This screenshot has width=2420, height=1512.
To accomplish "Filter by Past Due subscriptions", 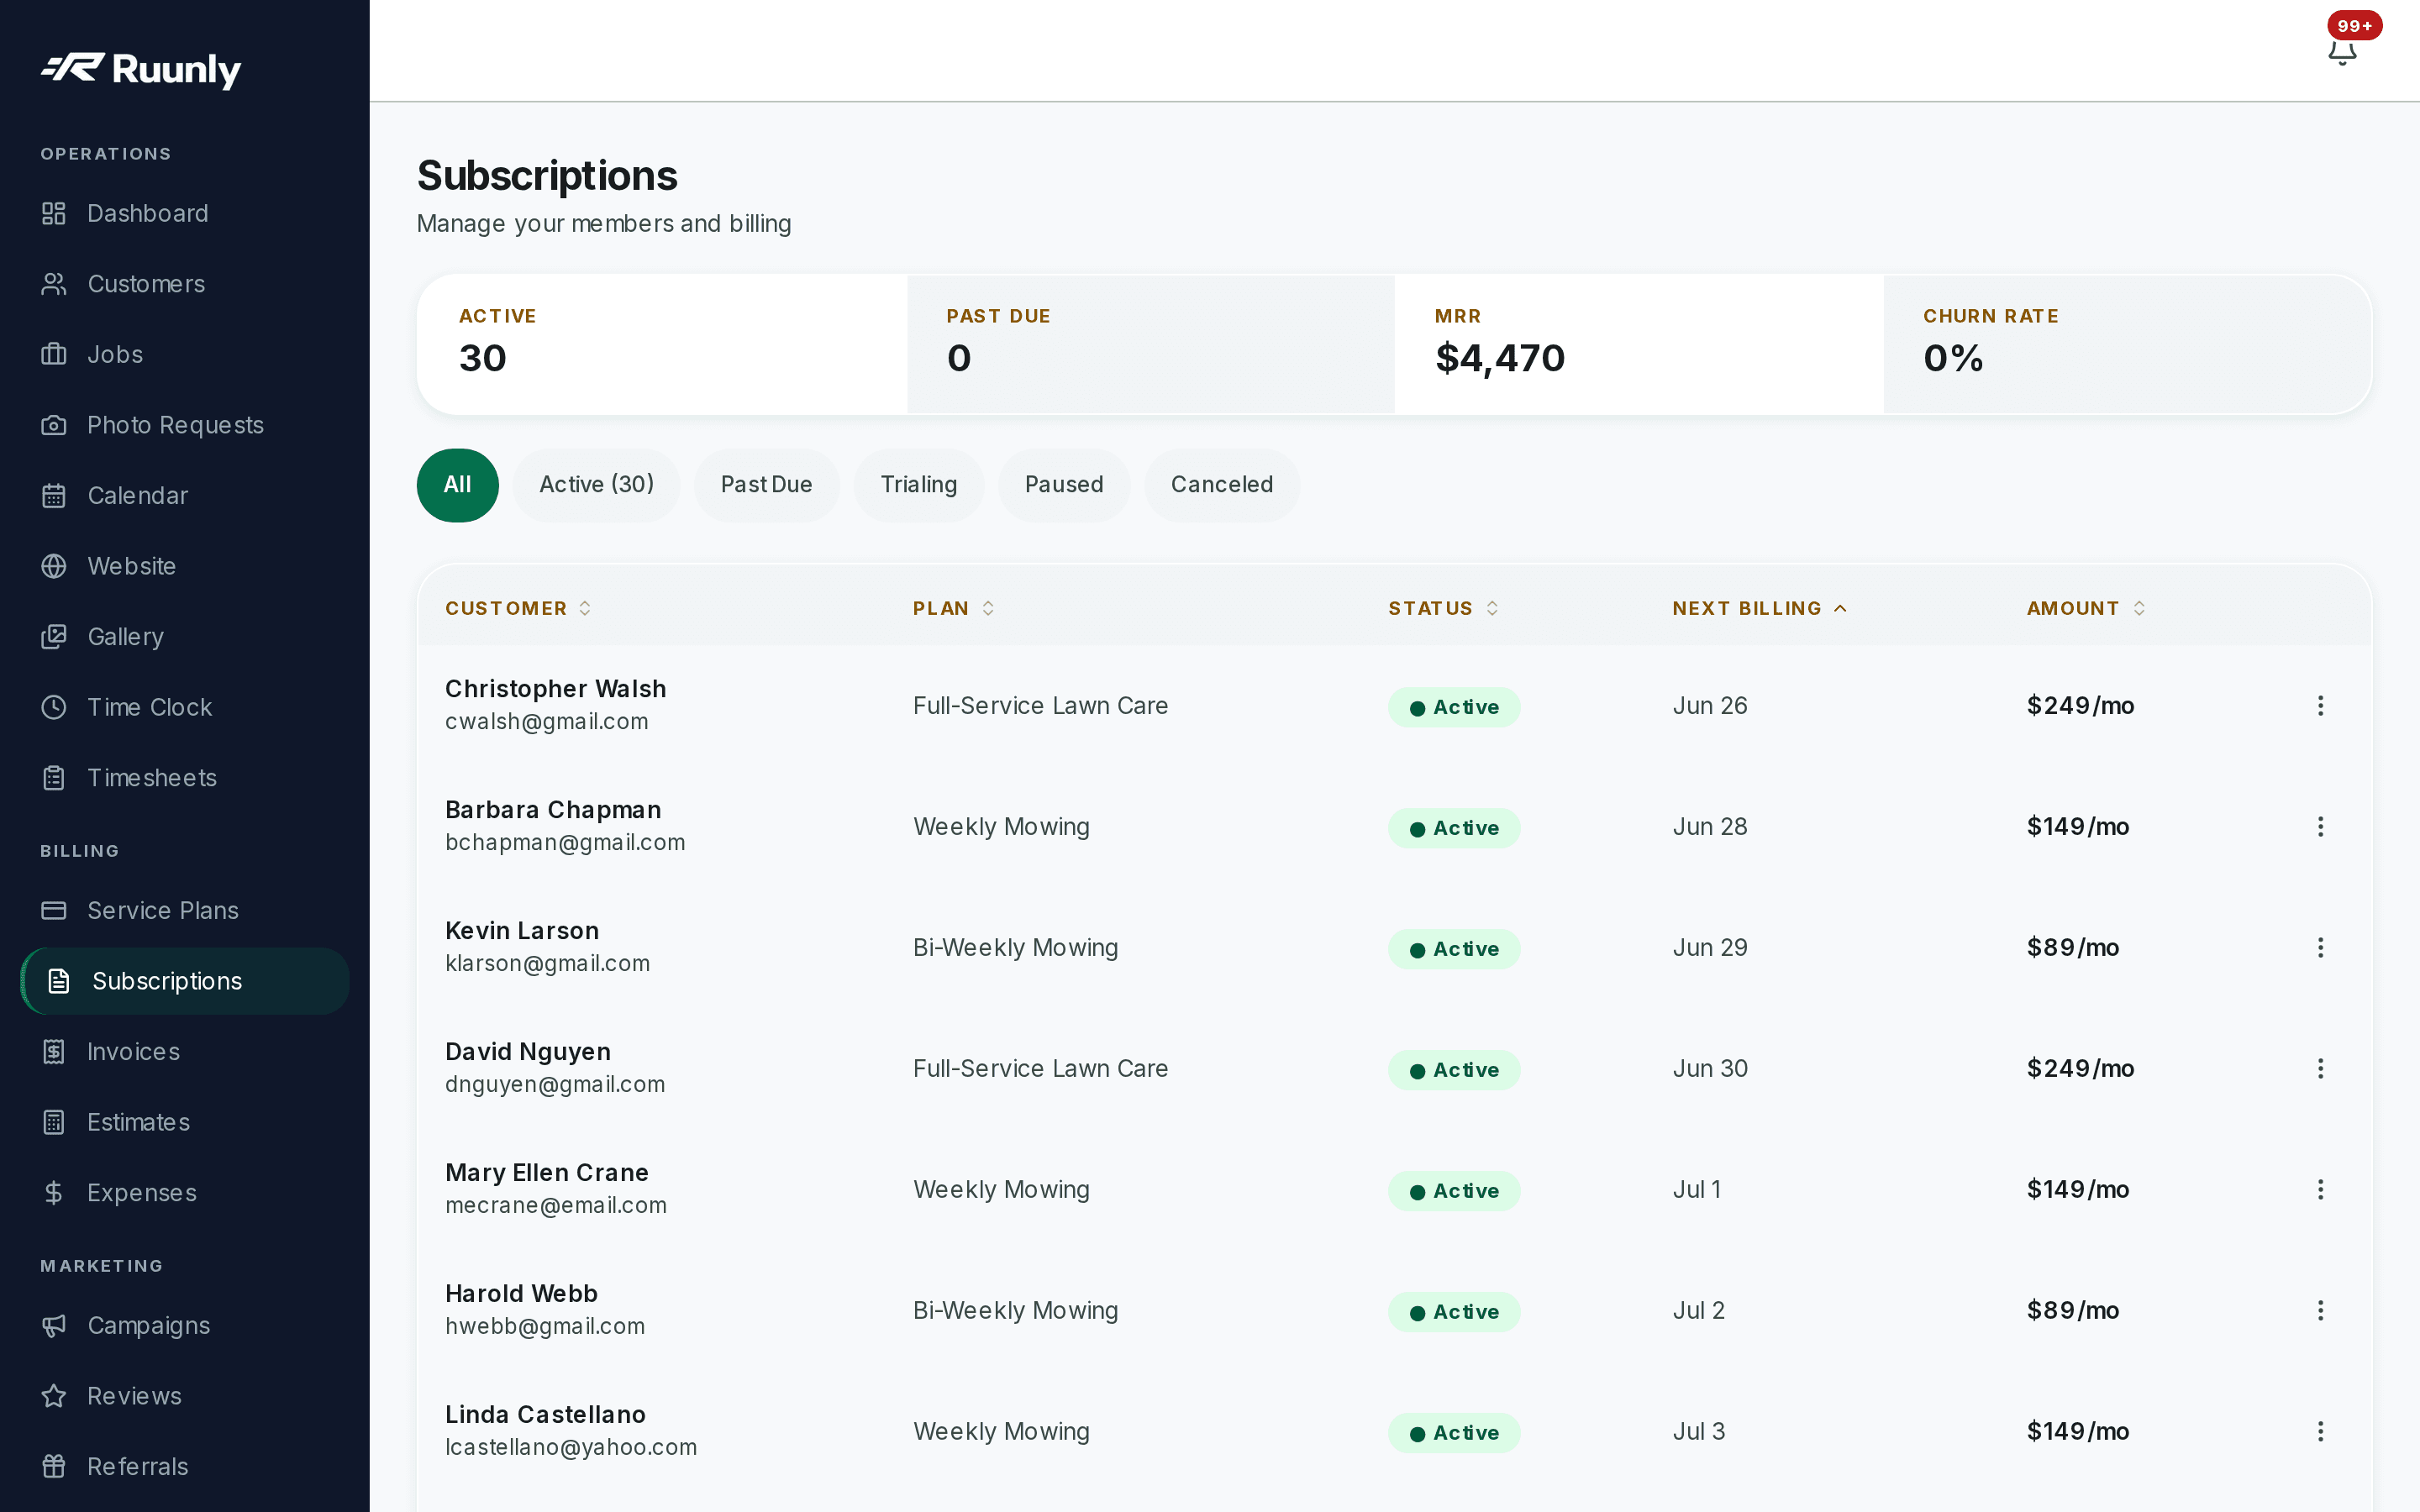I will pyautogui.click(x=766, y=485).
